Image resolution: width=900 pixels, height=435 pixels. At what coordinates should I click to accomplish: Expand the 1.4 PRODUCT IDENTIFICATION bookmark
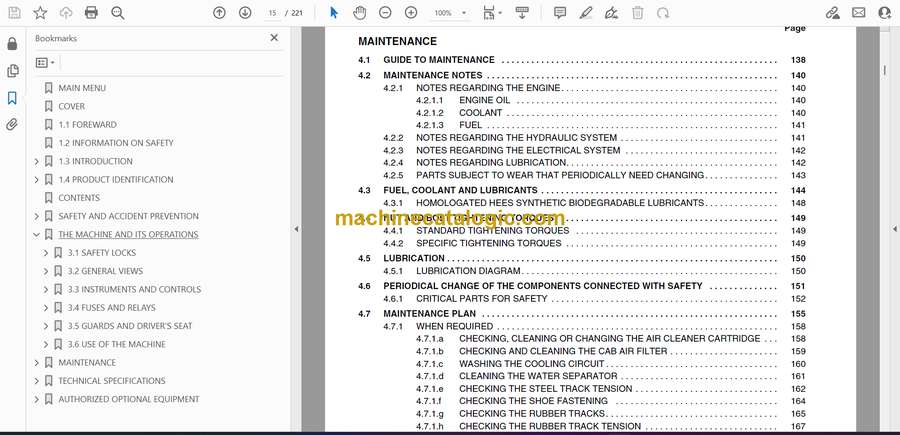tap(37, 180)
